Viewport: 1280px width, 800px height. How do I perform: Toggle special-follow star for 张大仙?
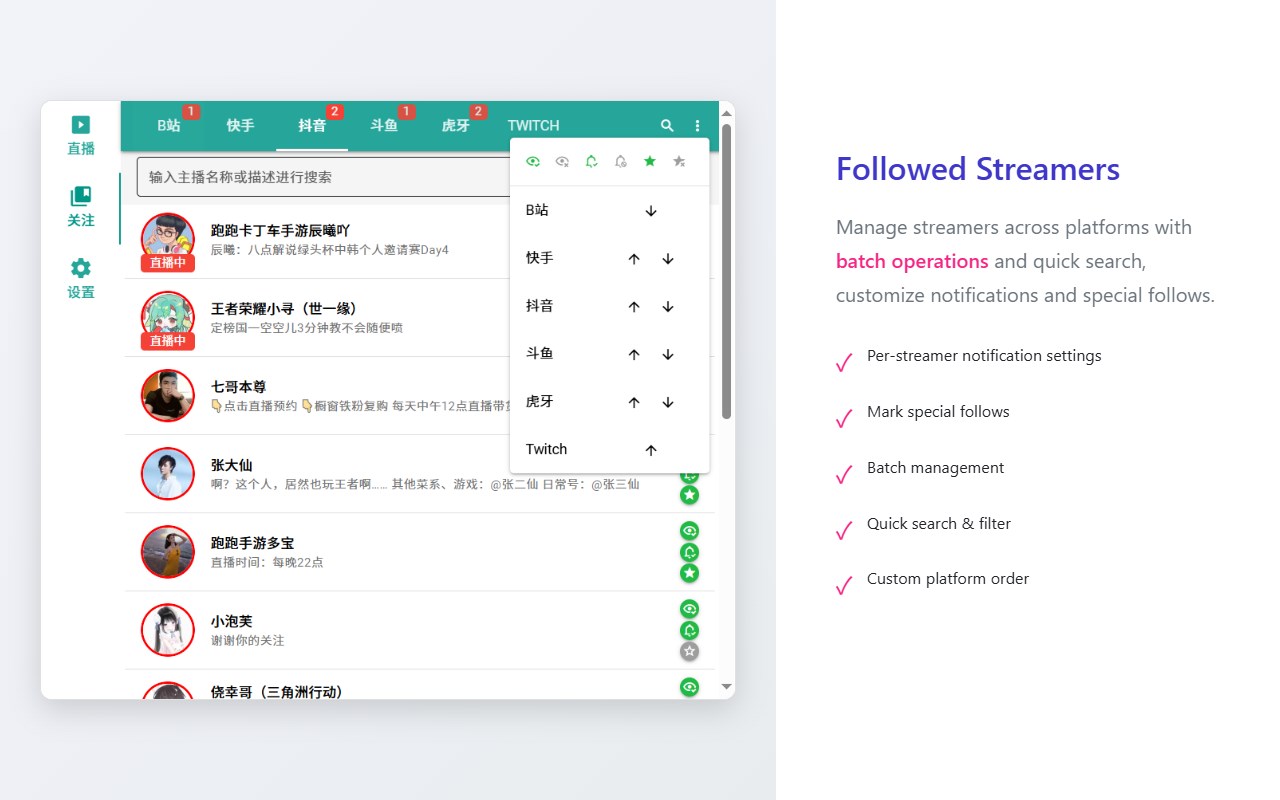pos(689,495)
